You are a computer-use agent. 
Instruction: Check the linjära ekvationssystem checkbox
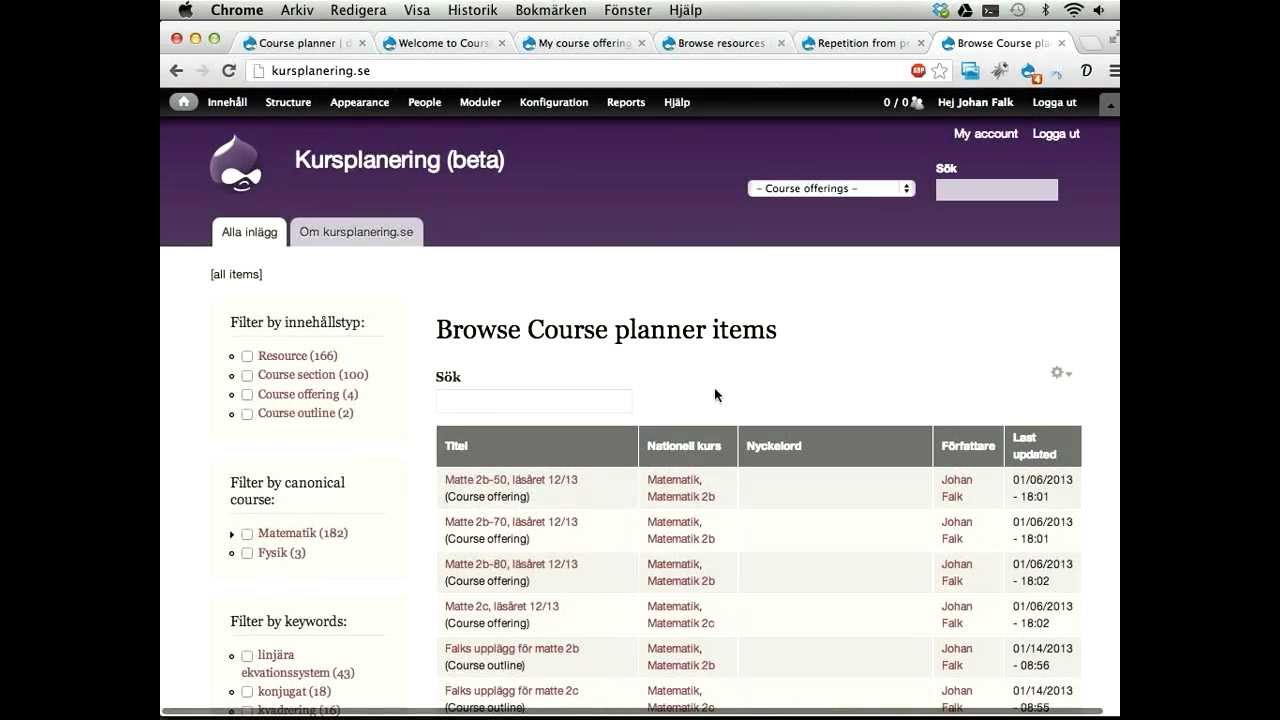click(247, 656)
